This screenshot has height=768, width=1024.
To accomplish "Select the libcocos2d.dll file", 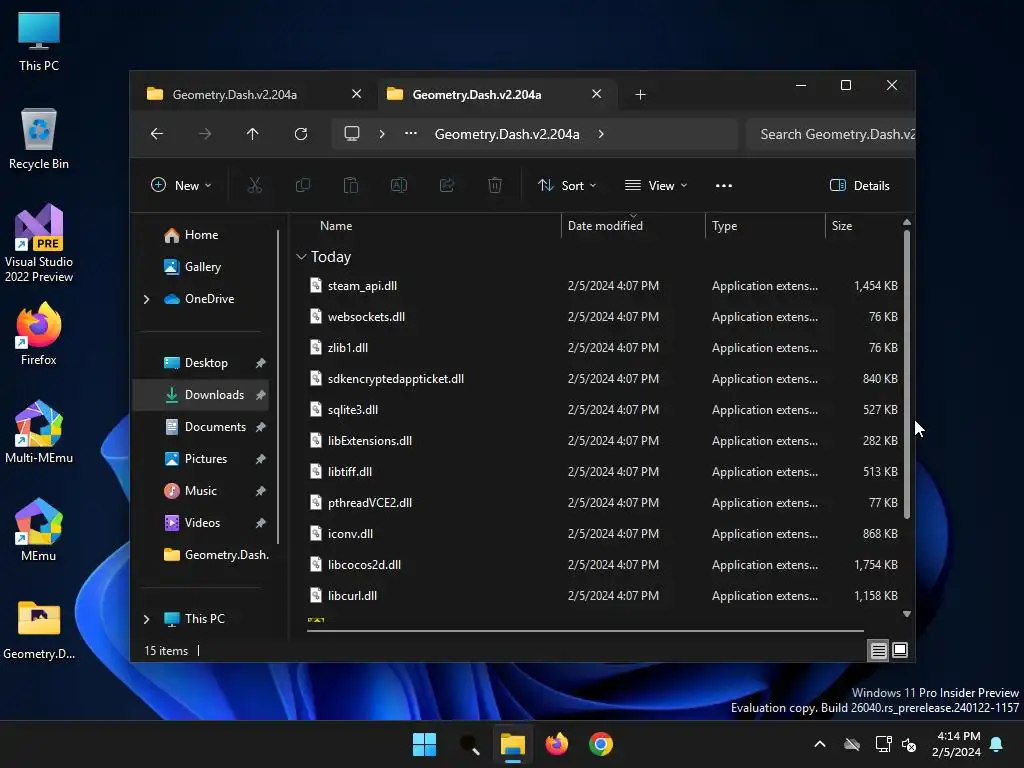I will click(x=603, y=565).
